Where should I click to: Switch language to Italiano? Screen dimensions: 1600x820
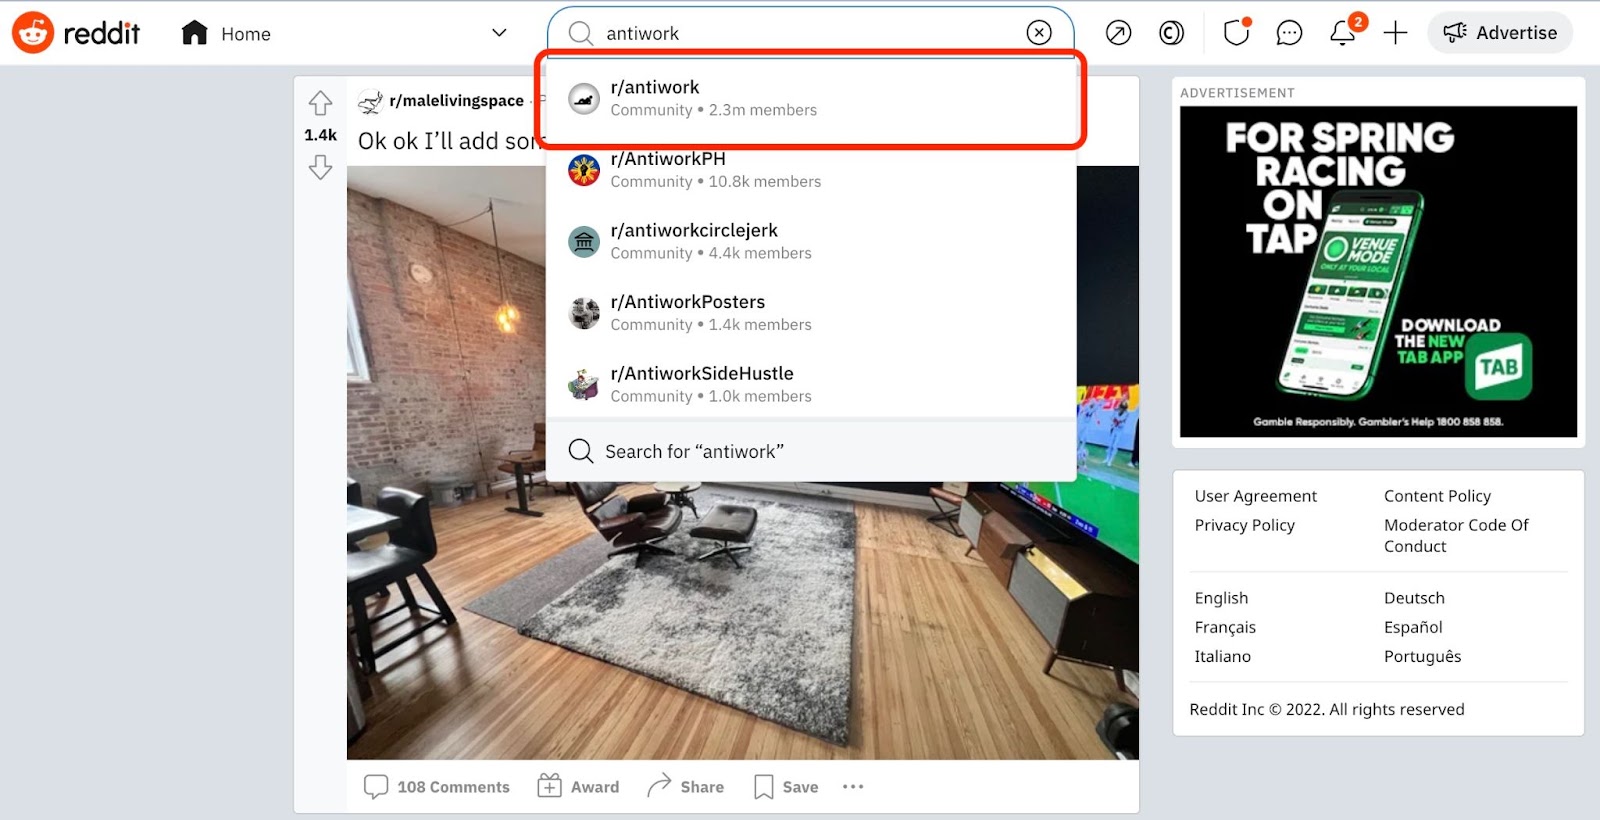1222,656
